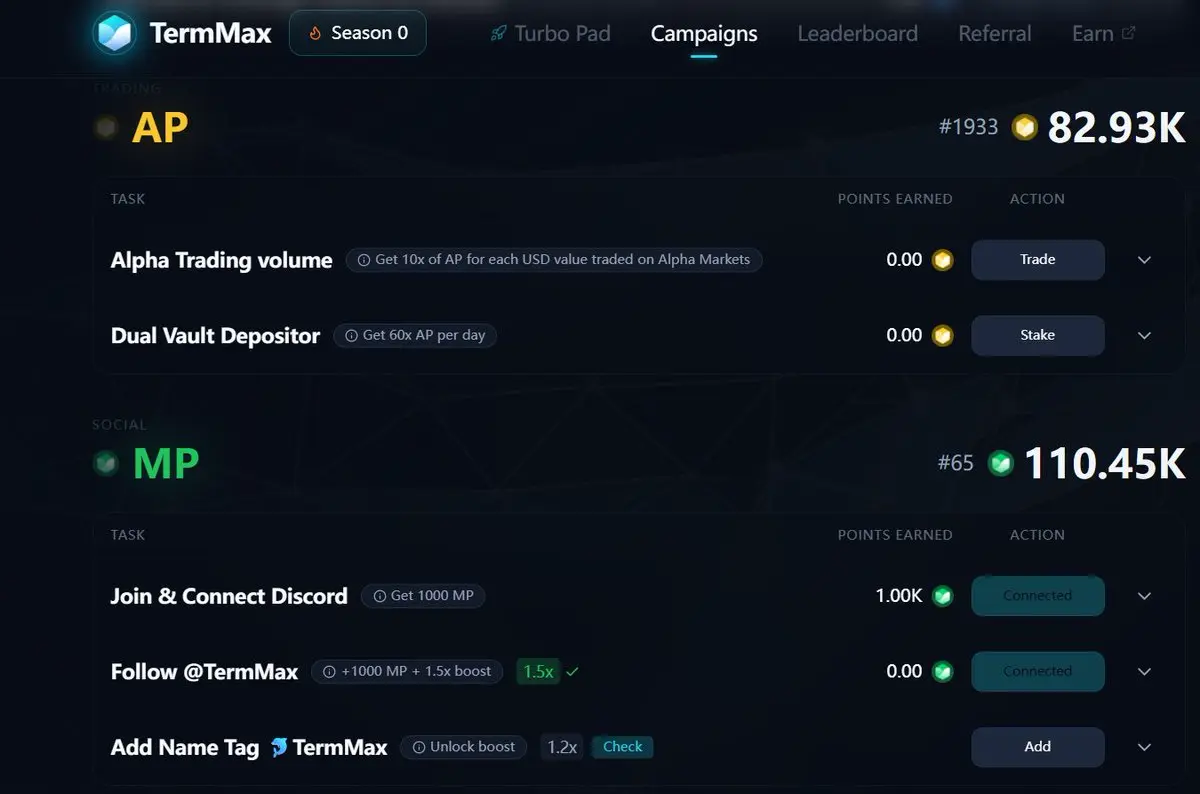This screenshot has width=1200, height=794.
Task: Click the Alpha Trading volume task title
Action: (x=221, y=260)
